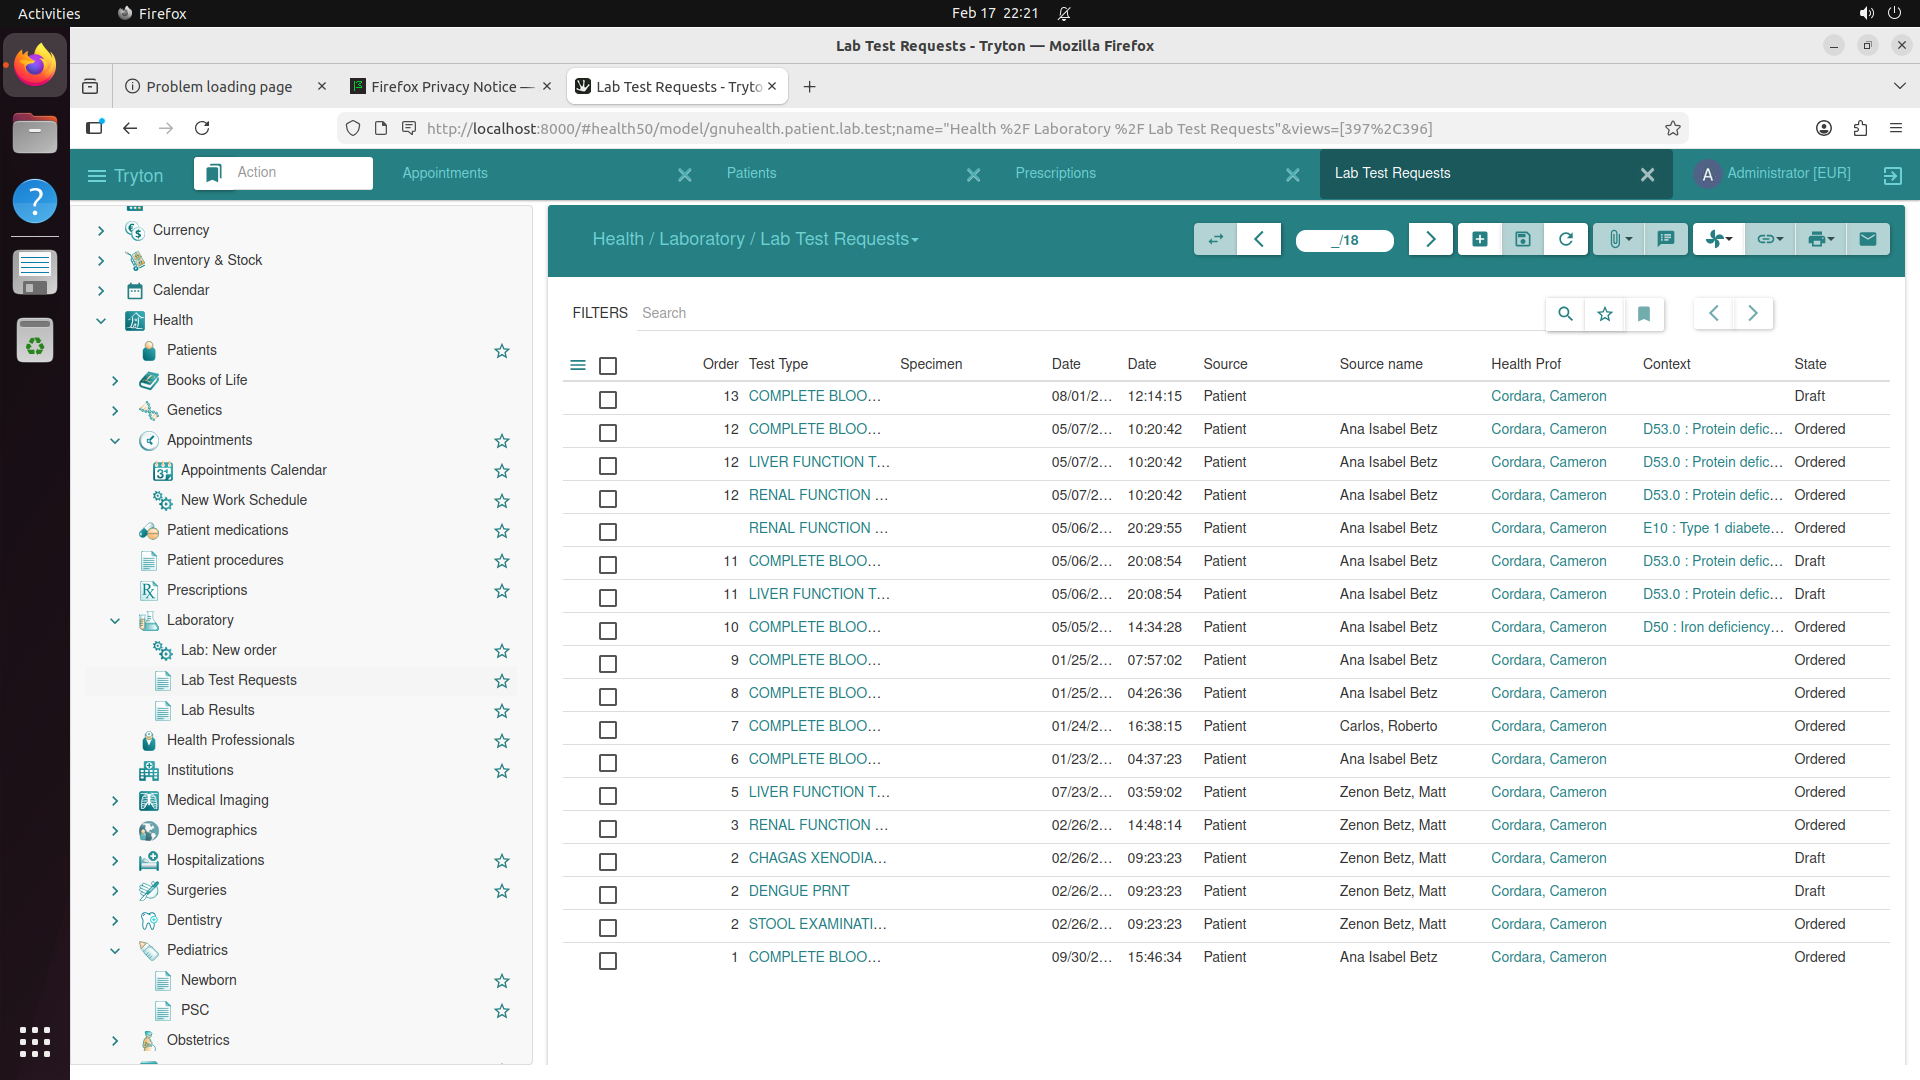Open Health Professionals in sidebar

230,740
